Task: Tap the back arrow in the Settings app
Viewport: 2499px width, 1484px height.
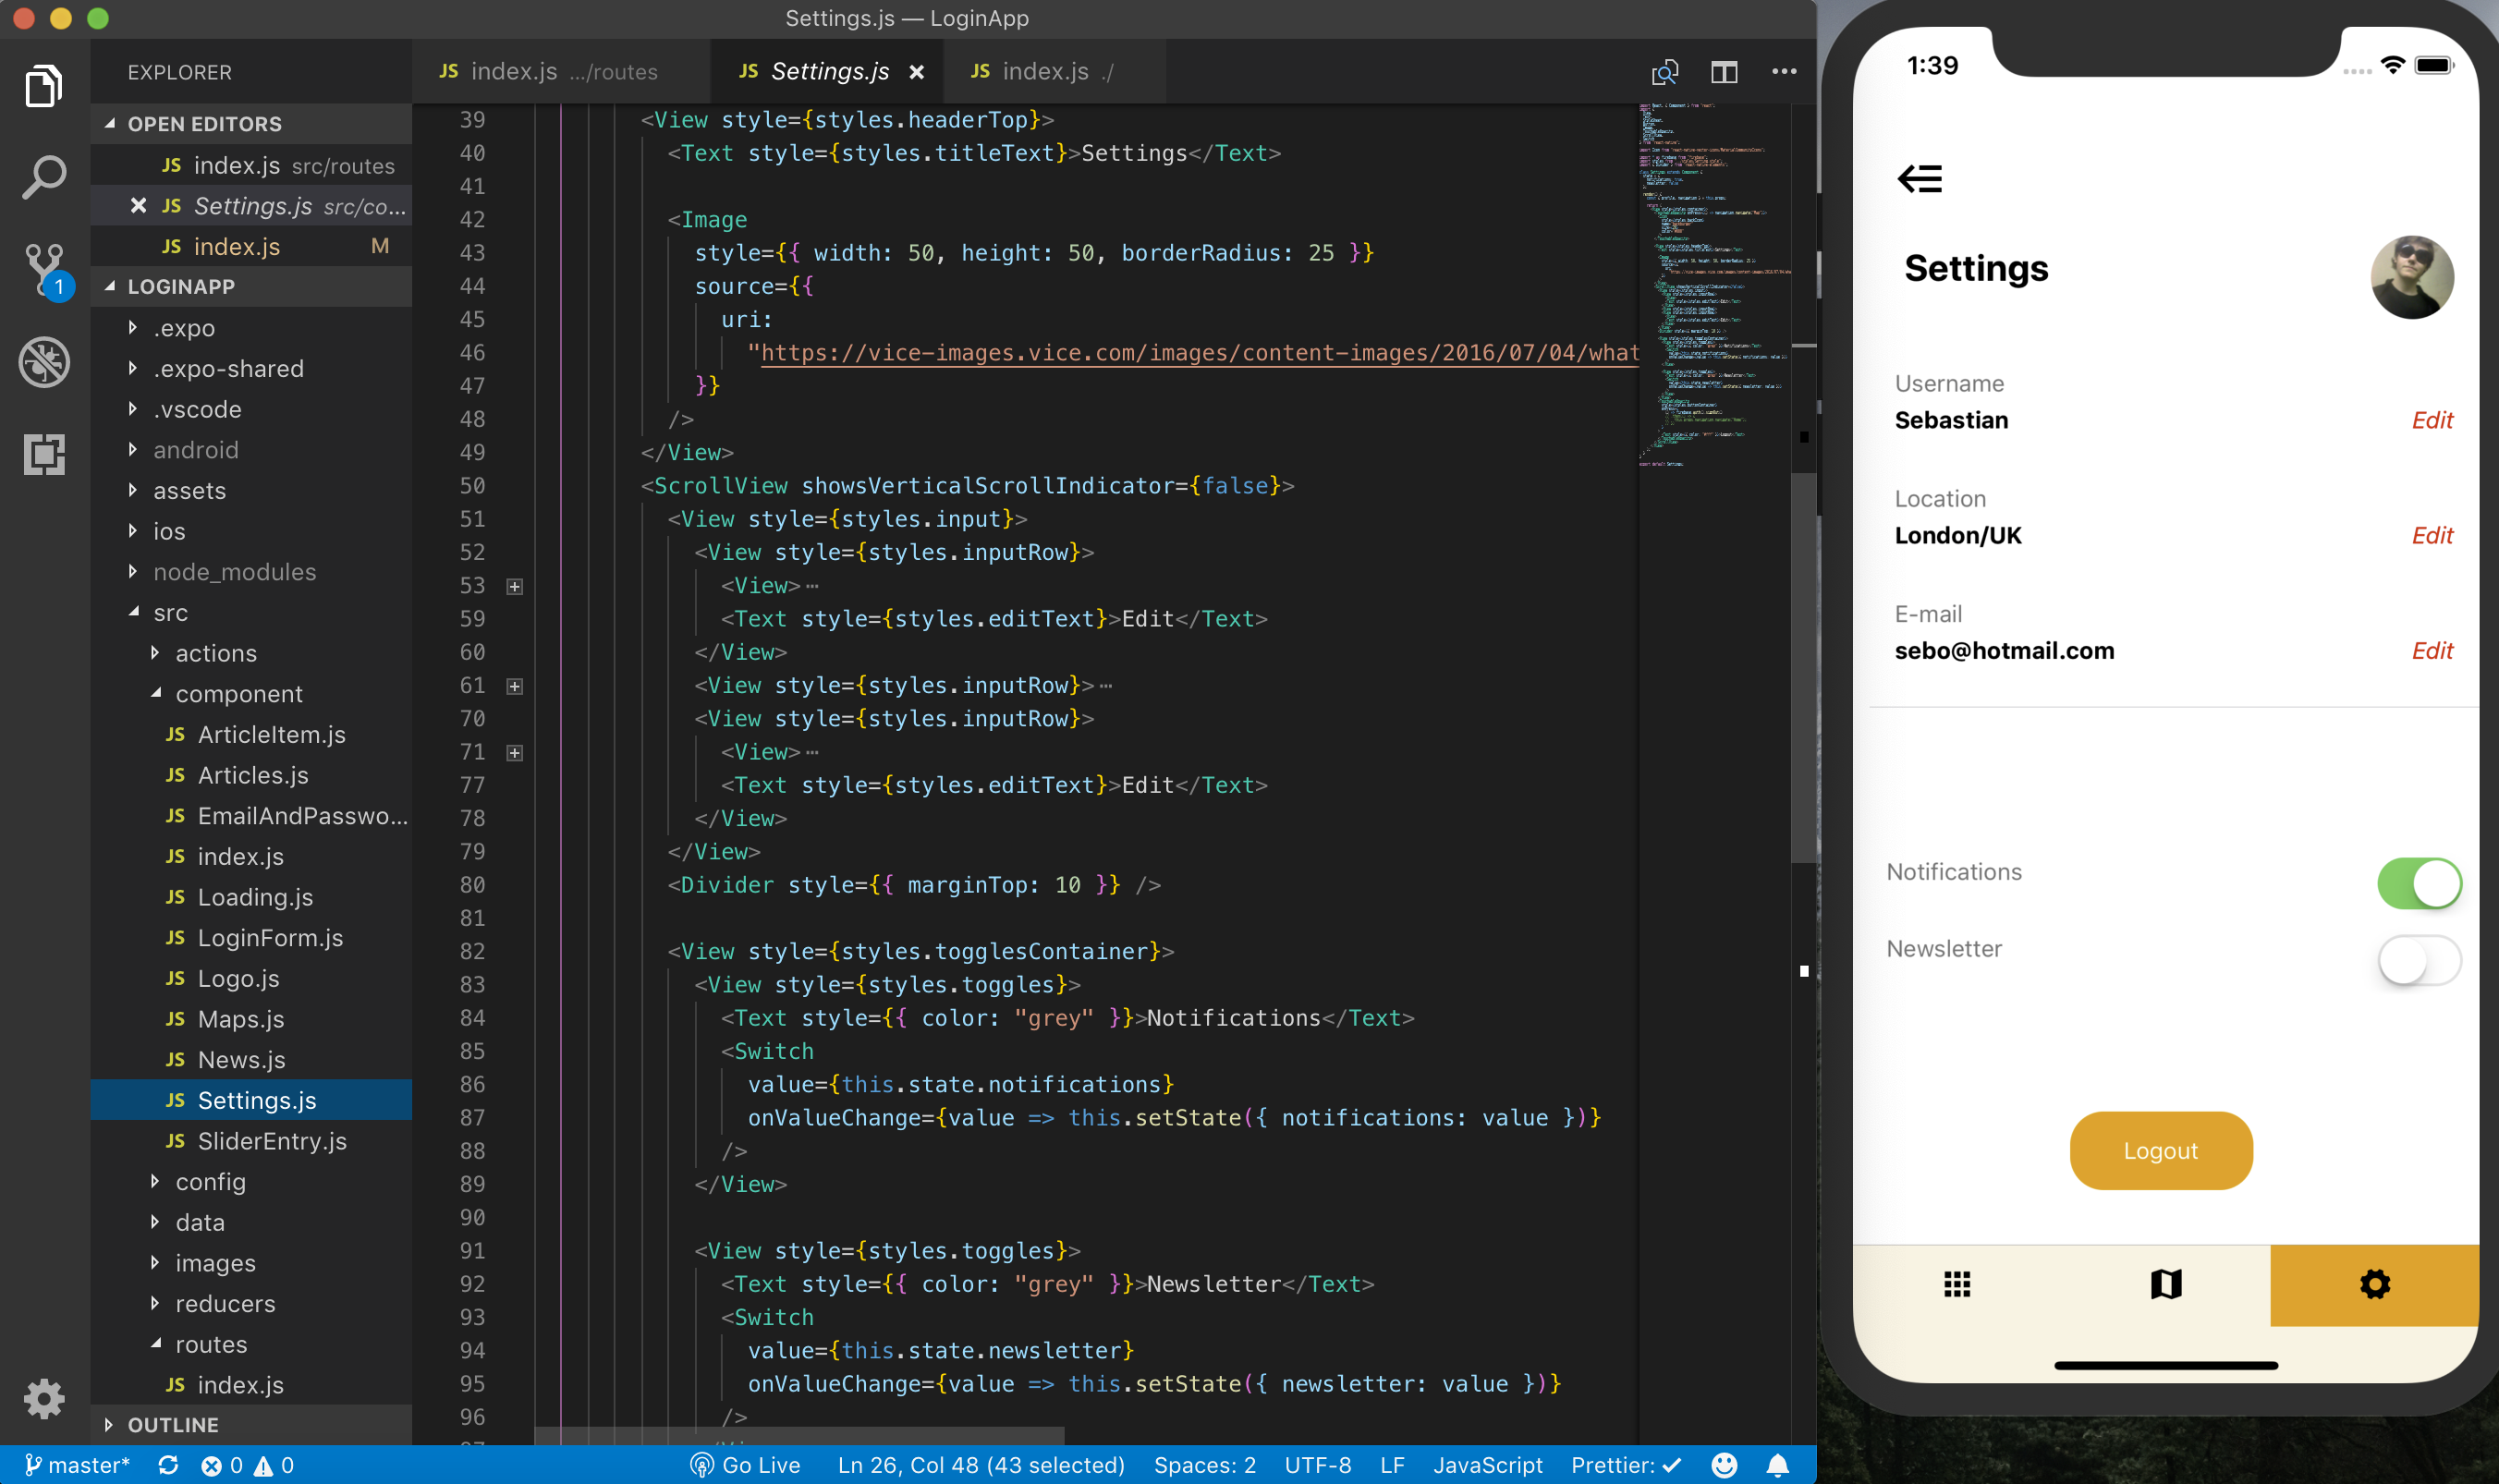Action: point(1920,179)
